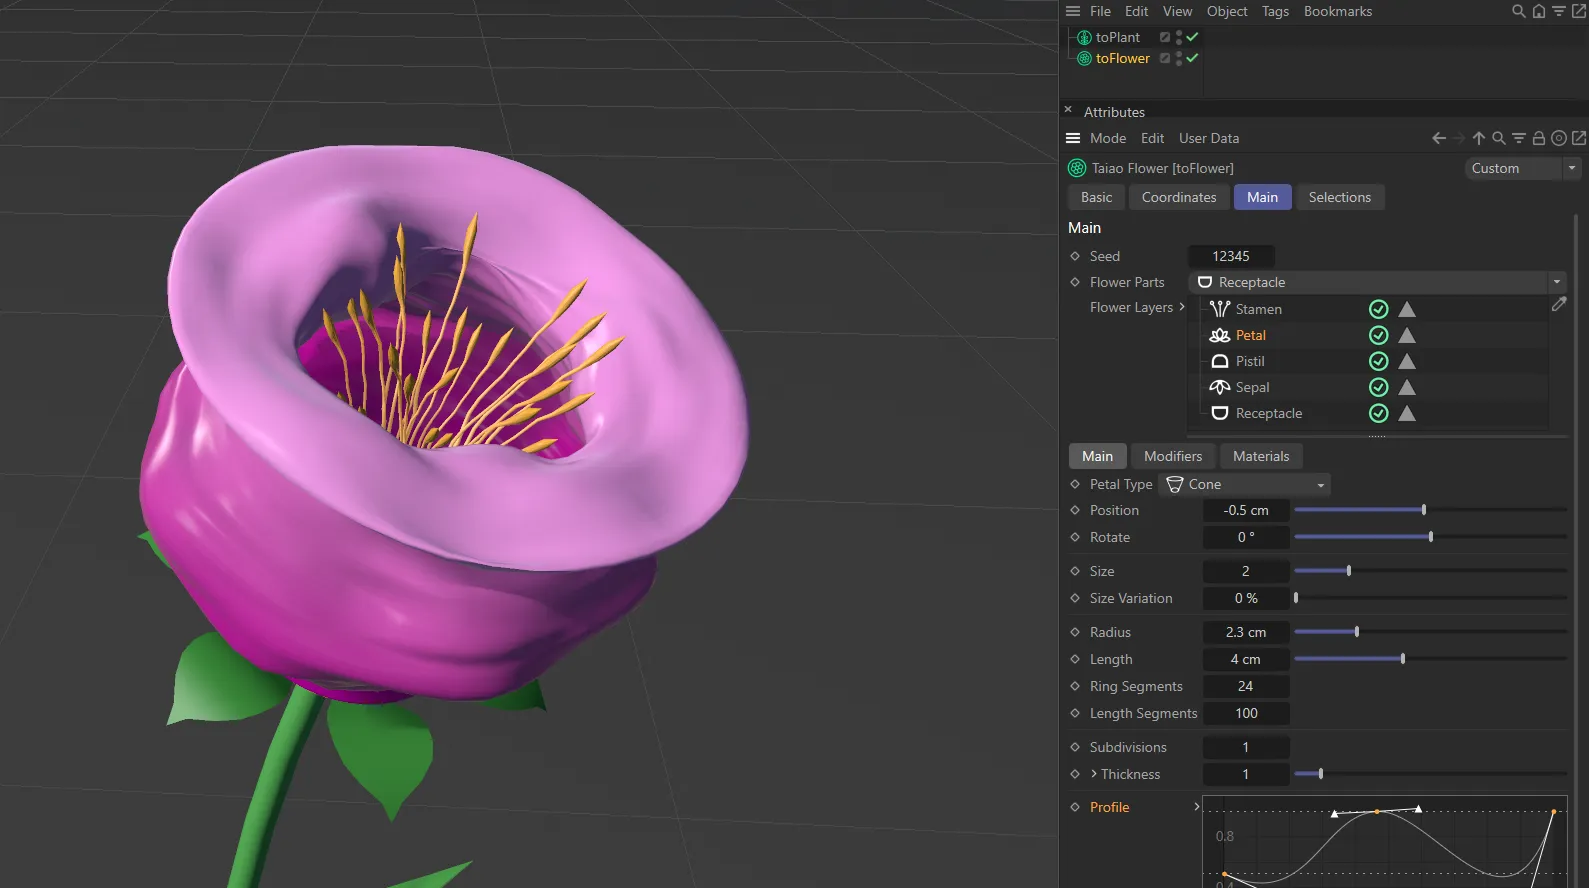
Task: Open the Custom layout dropdown arrow
Action: (x=1572, y=168)
